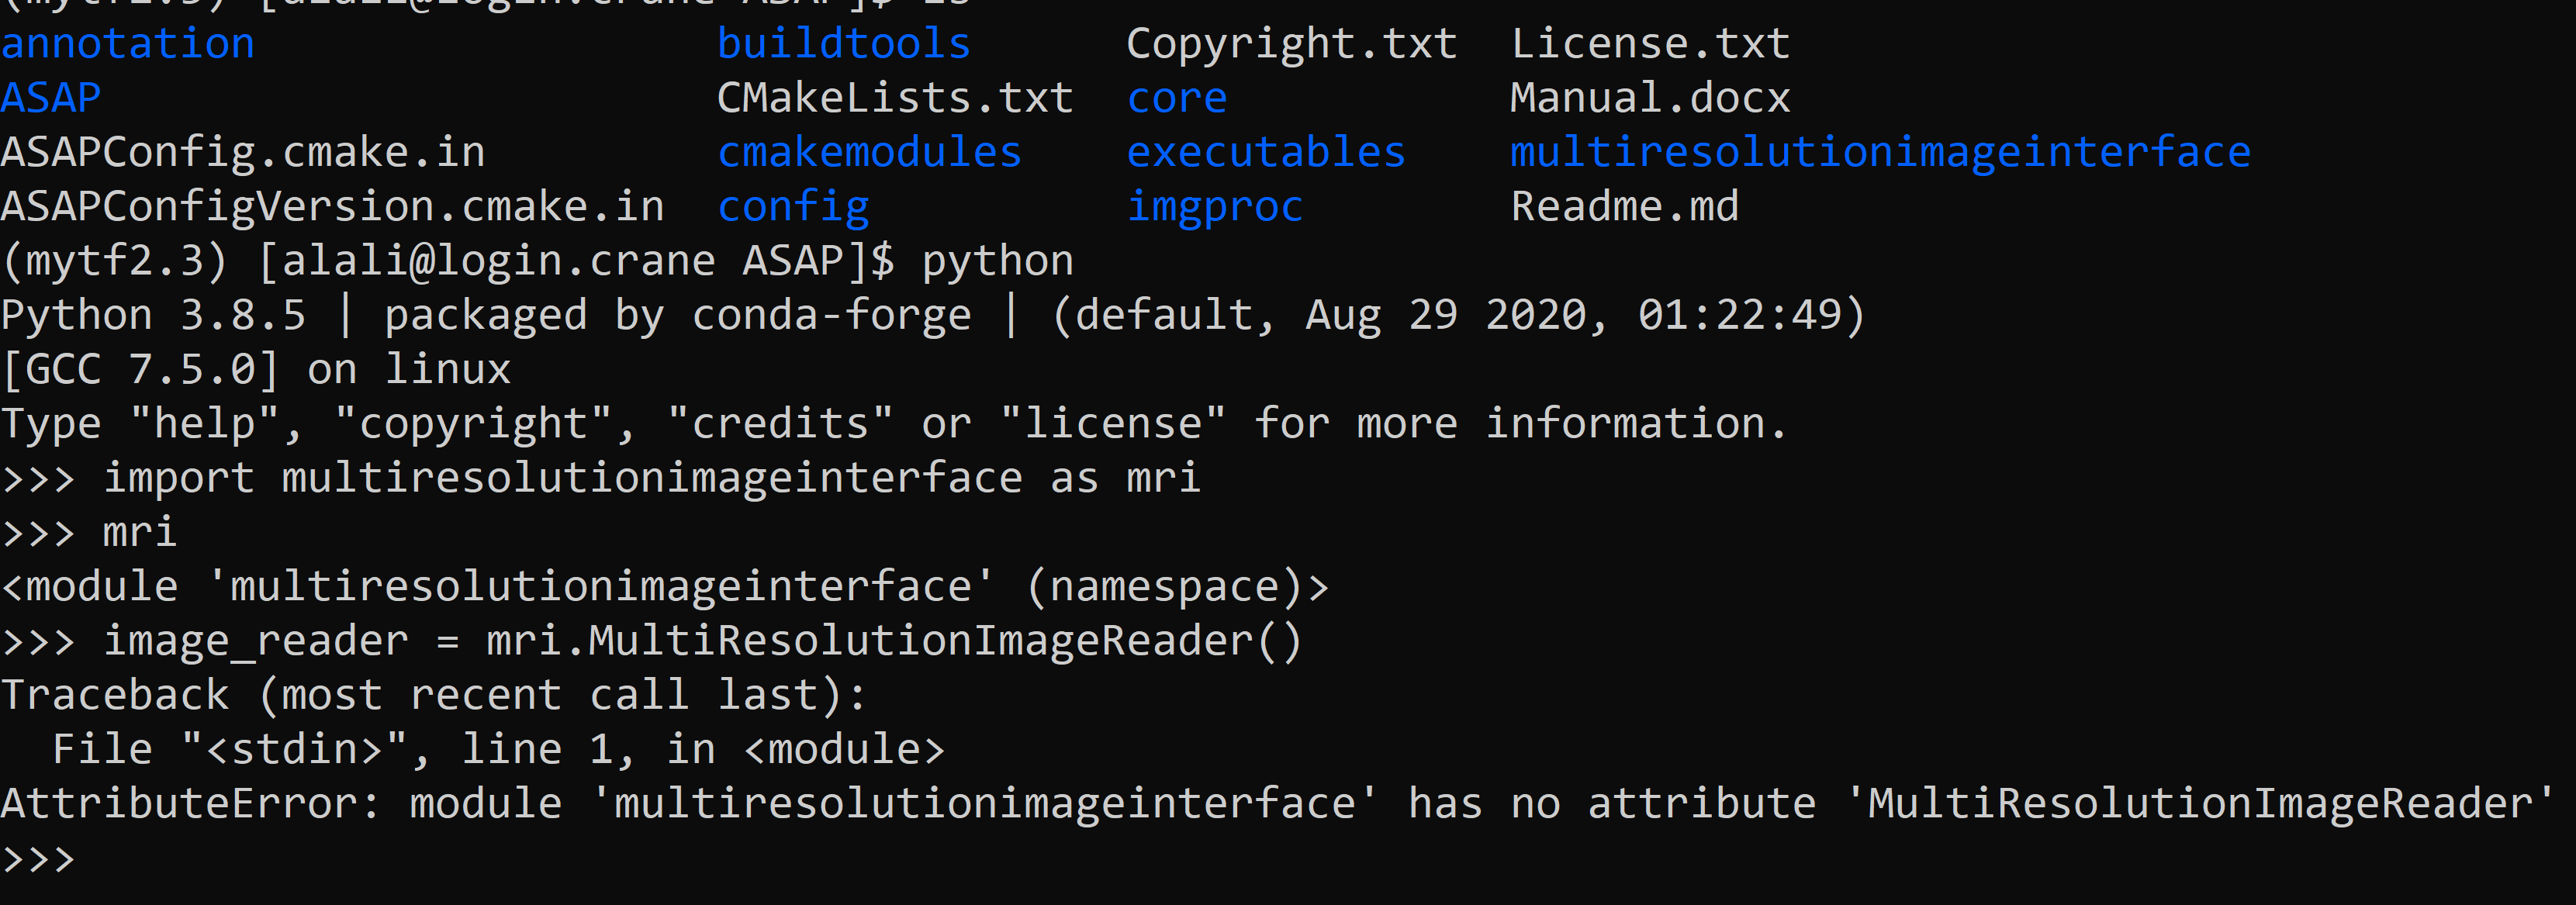Click the cmakemodules directory entry
This screenshot has height=905, width=2576.
coord(869,152)
